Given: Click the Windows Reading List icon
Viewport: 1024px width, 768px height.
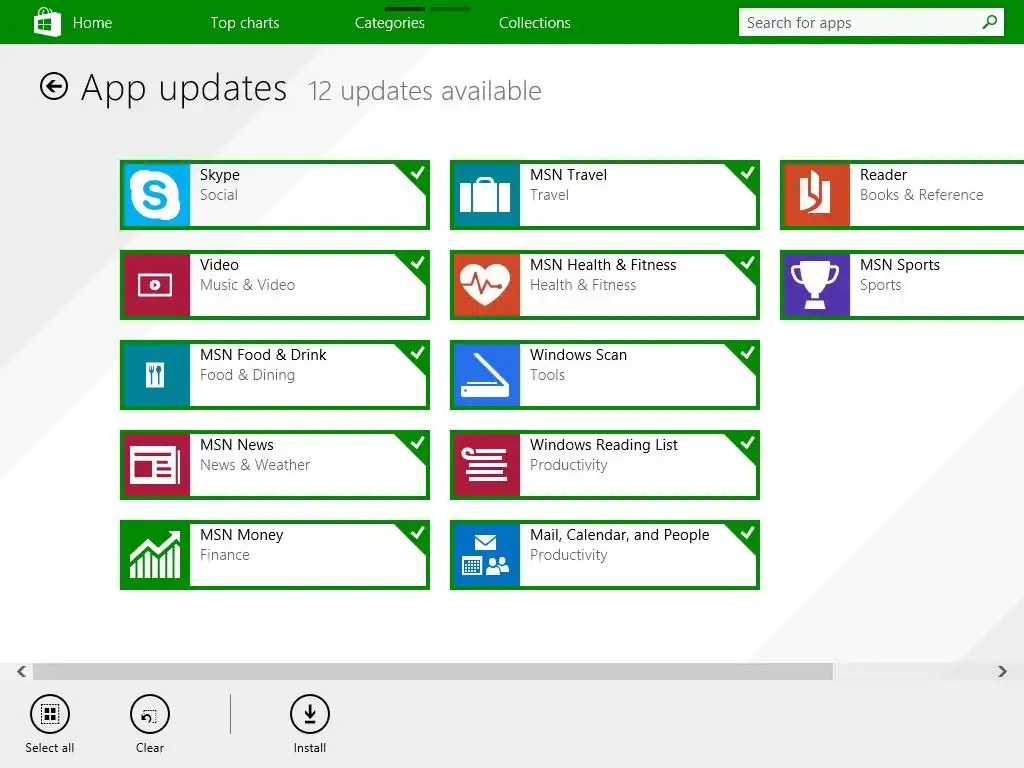Looking at the screenshot, I should point(485,465).
